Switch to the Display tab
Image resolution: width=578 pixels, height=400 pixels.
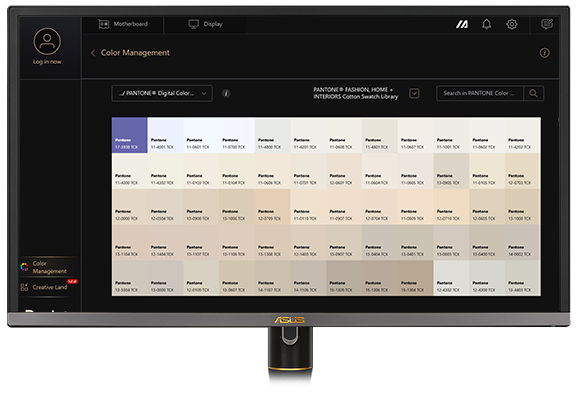pos(205,24)
